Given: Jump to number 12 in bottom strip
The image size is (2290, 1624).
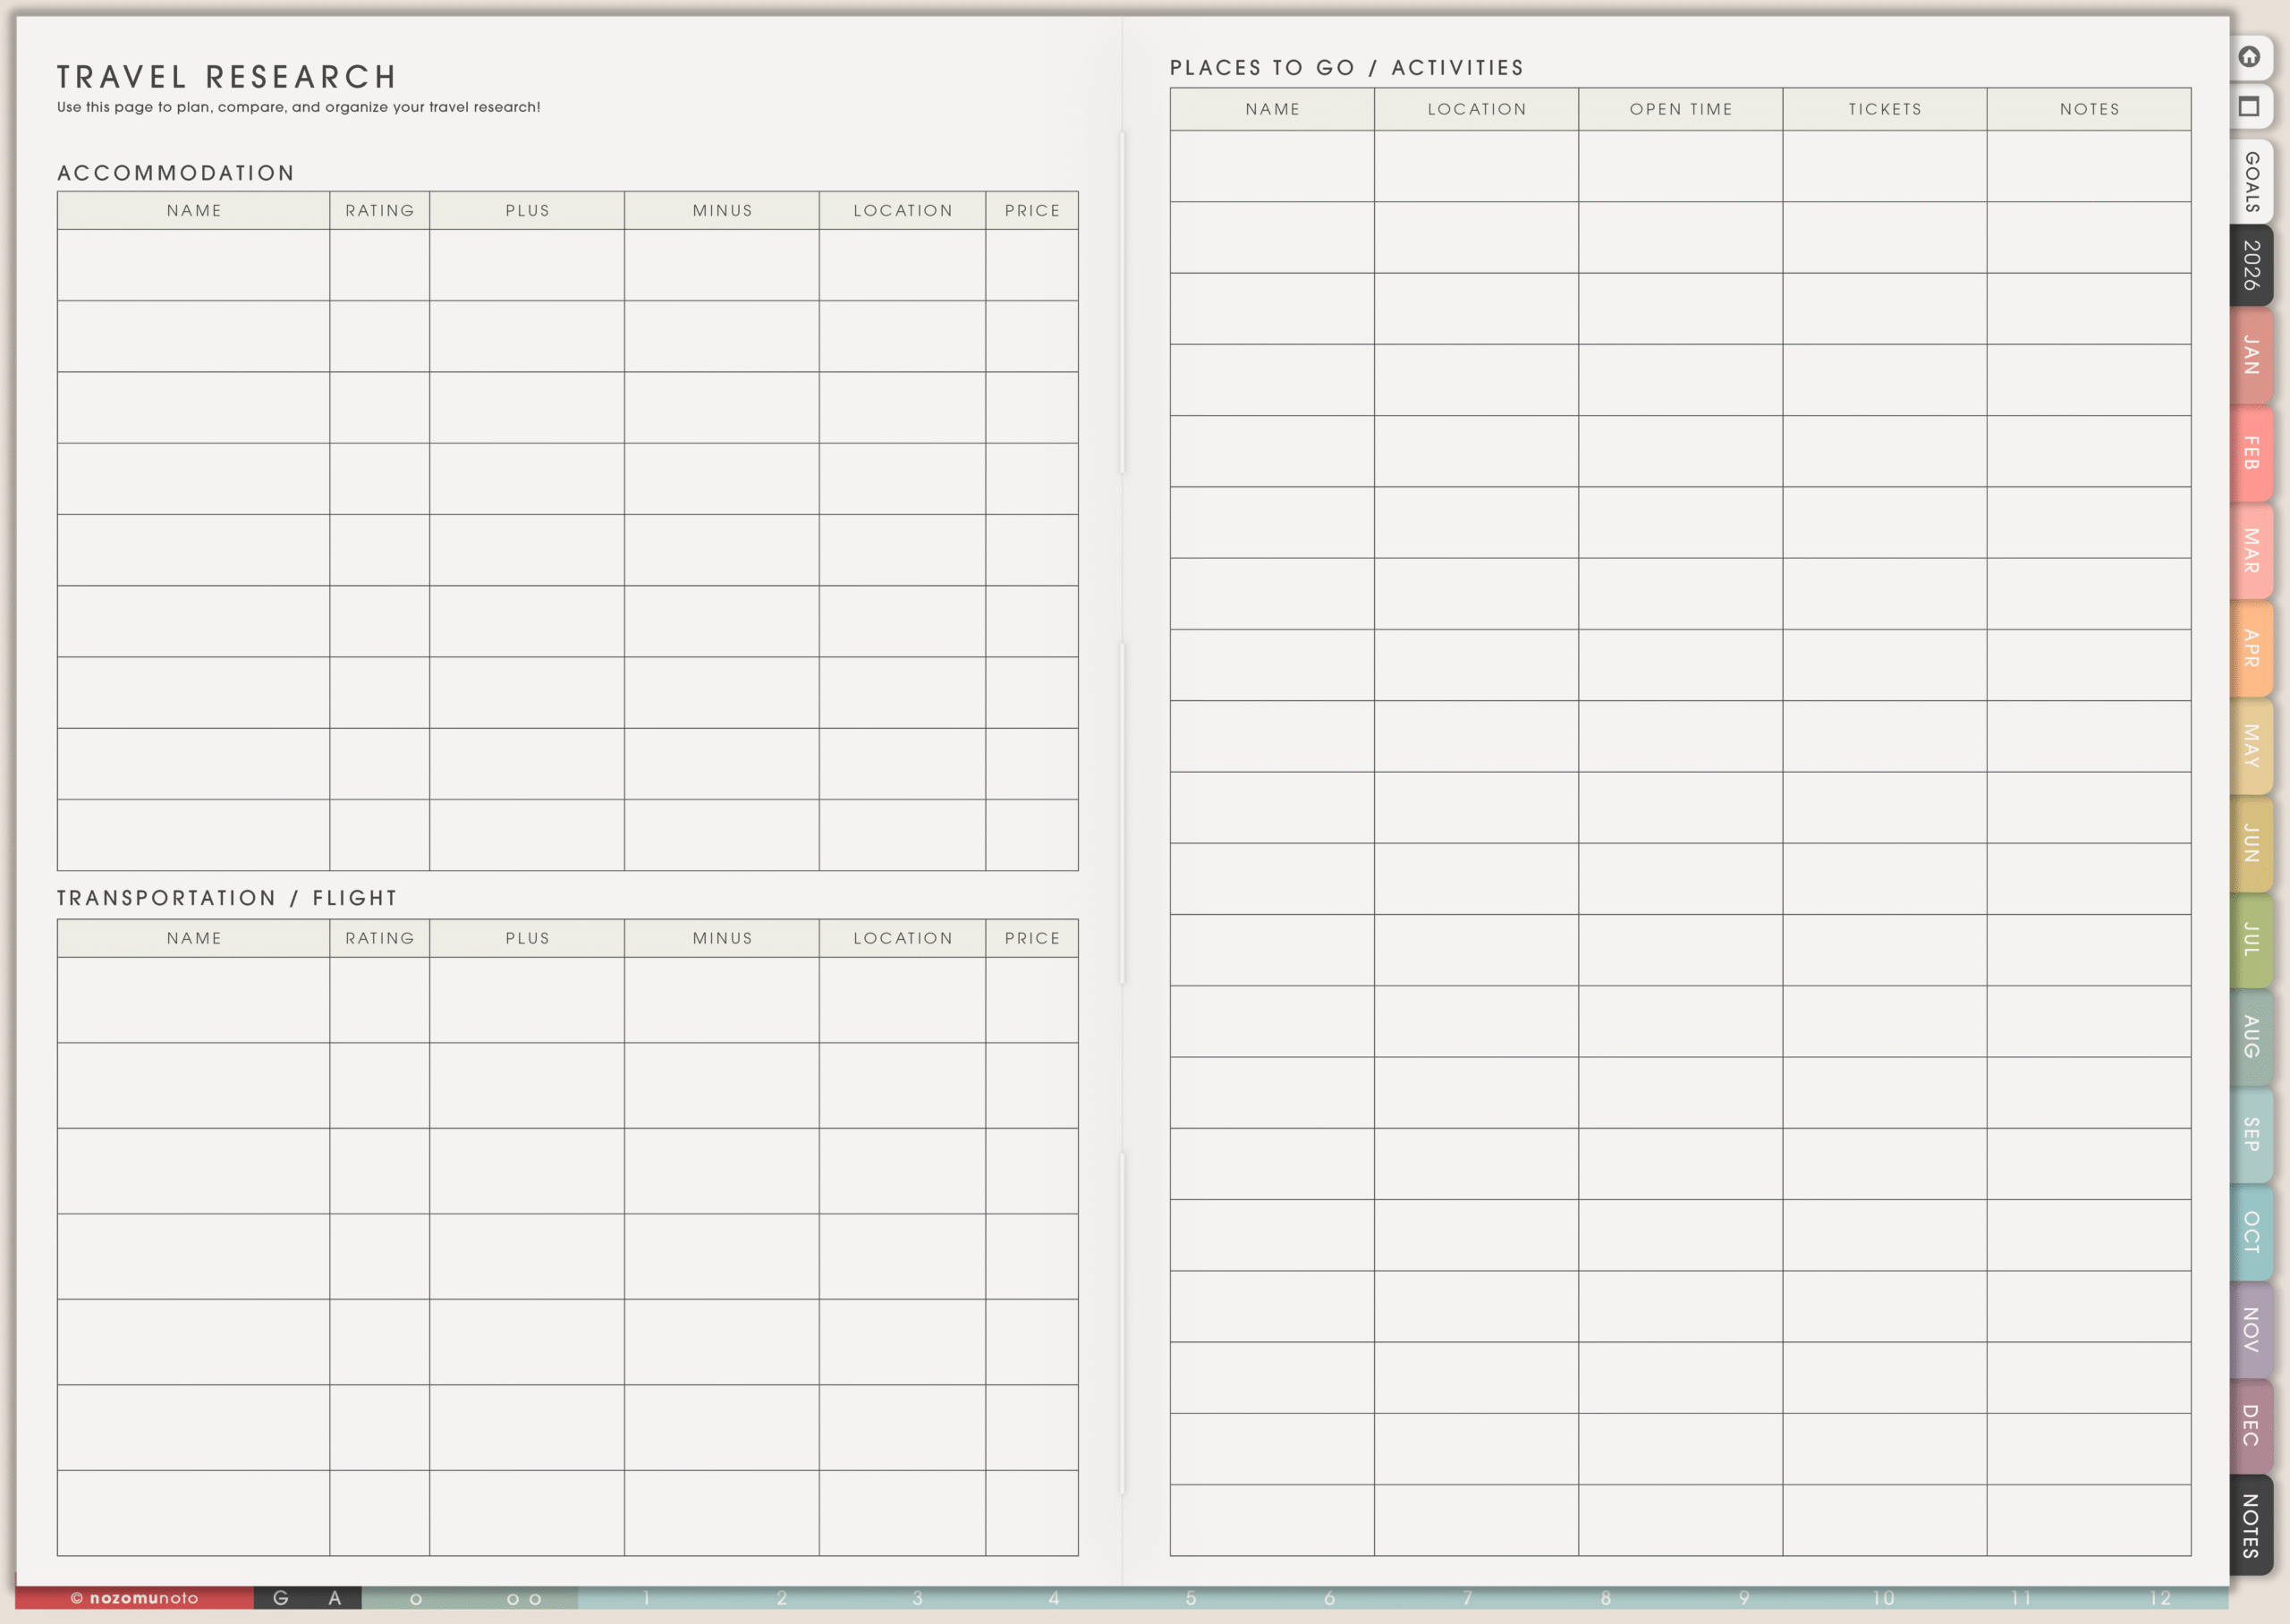Looking at the screenshot, I should (x=2160, y=1598).
